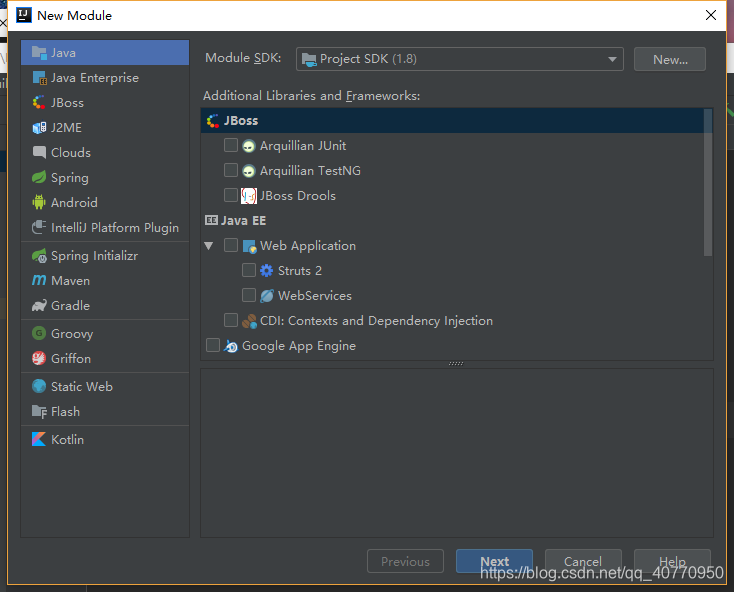Pick the Android robot icon
734x592 pixels.
(x=39, y=202)
